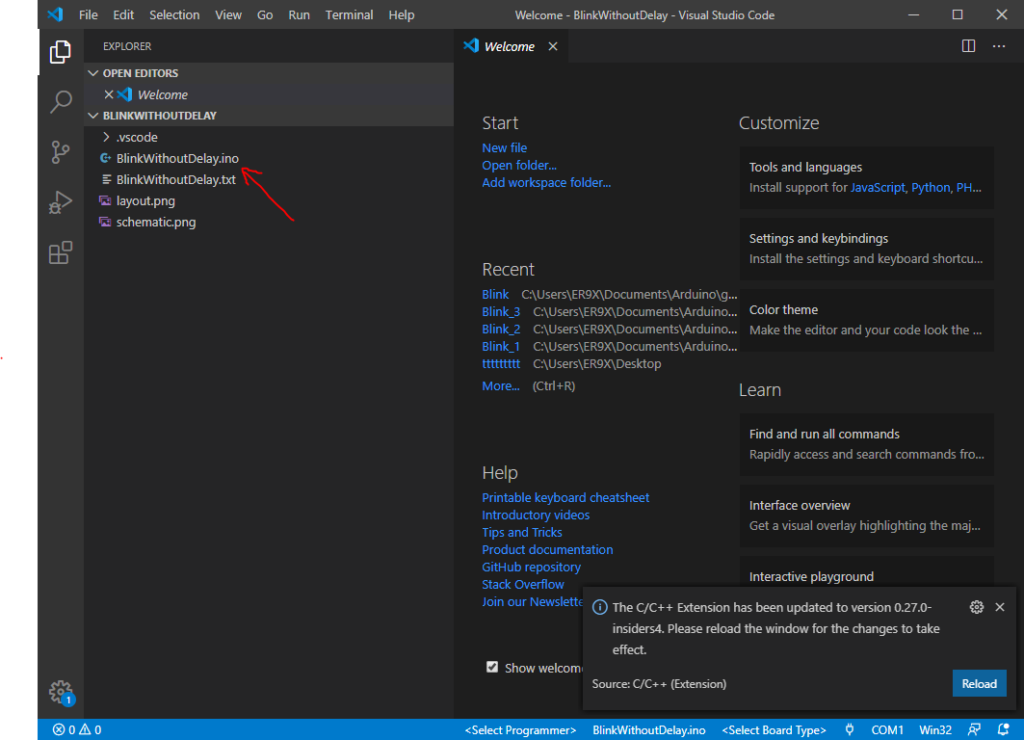The height and width of the screenshot is (740, 1024).
Task: Dismiss the C/C++ extension notification
Action: tap(1000, 607)
